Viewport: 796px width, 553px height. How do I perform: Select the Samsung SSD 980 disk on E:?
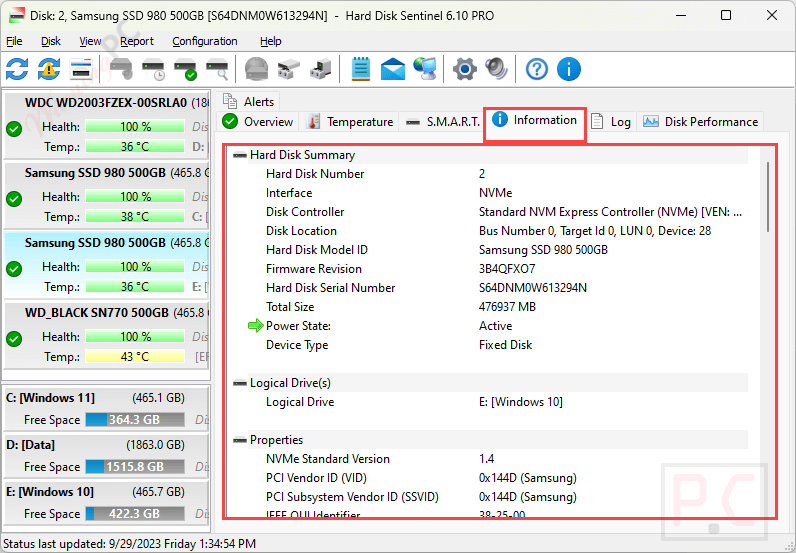tap(106, 265)
